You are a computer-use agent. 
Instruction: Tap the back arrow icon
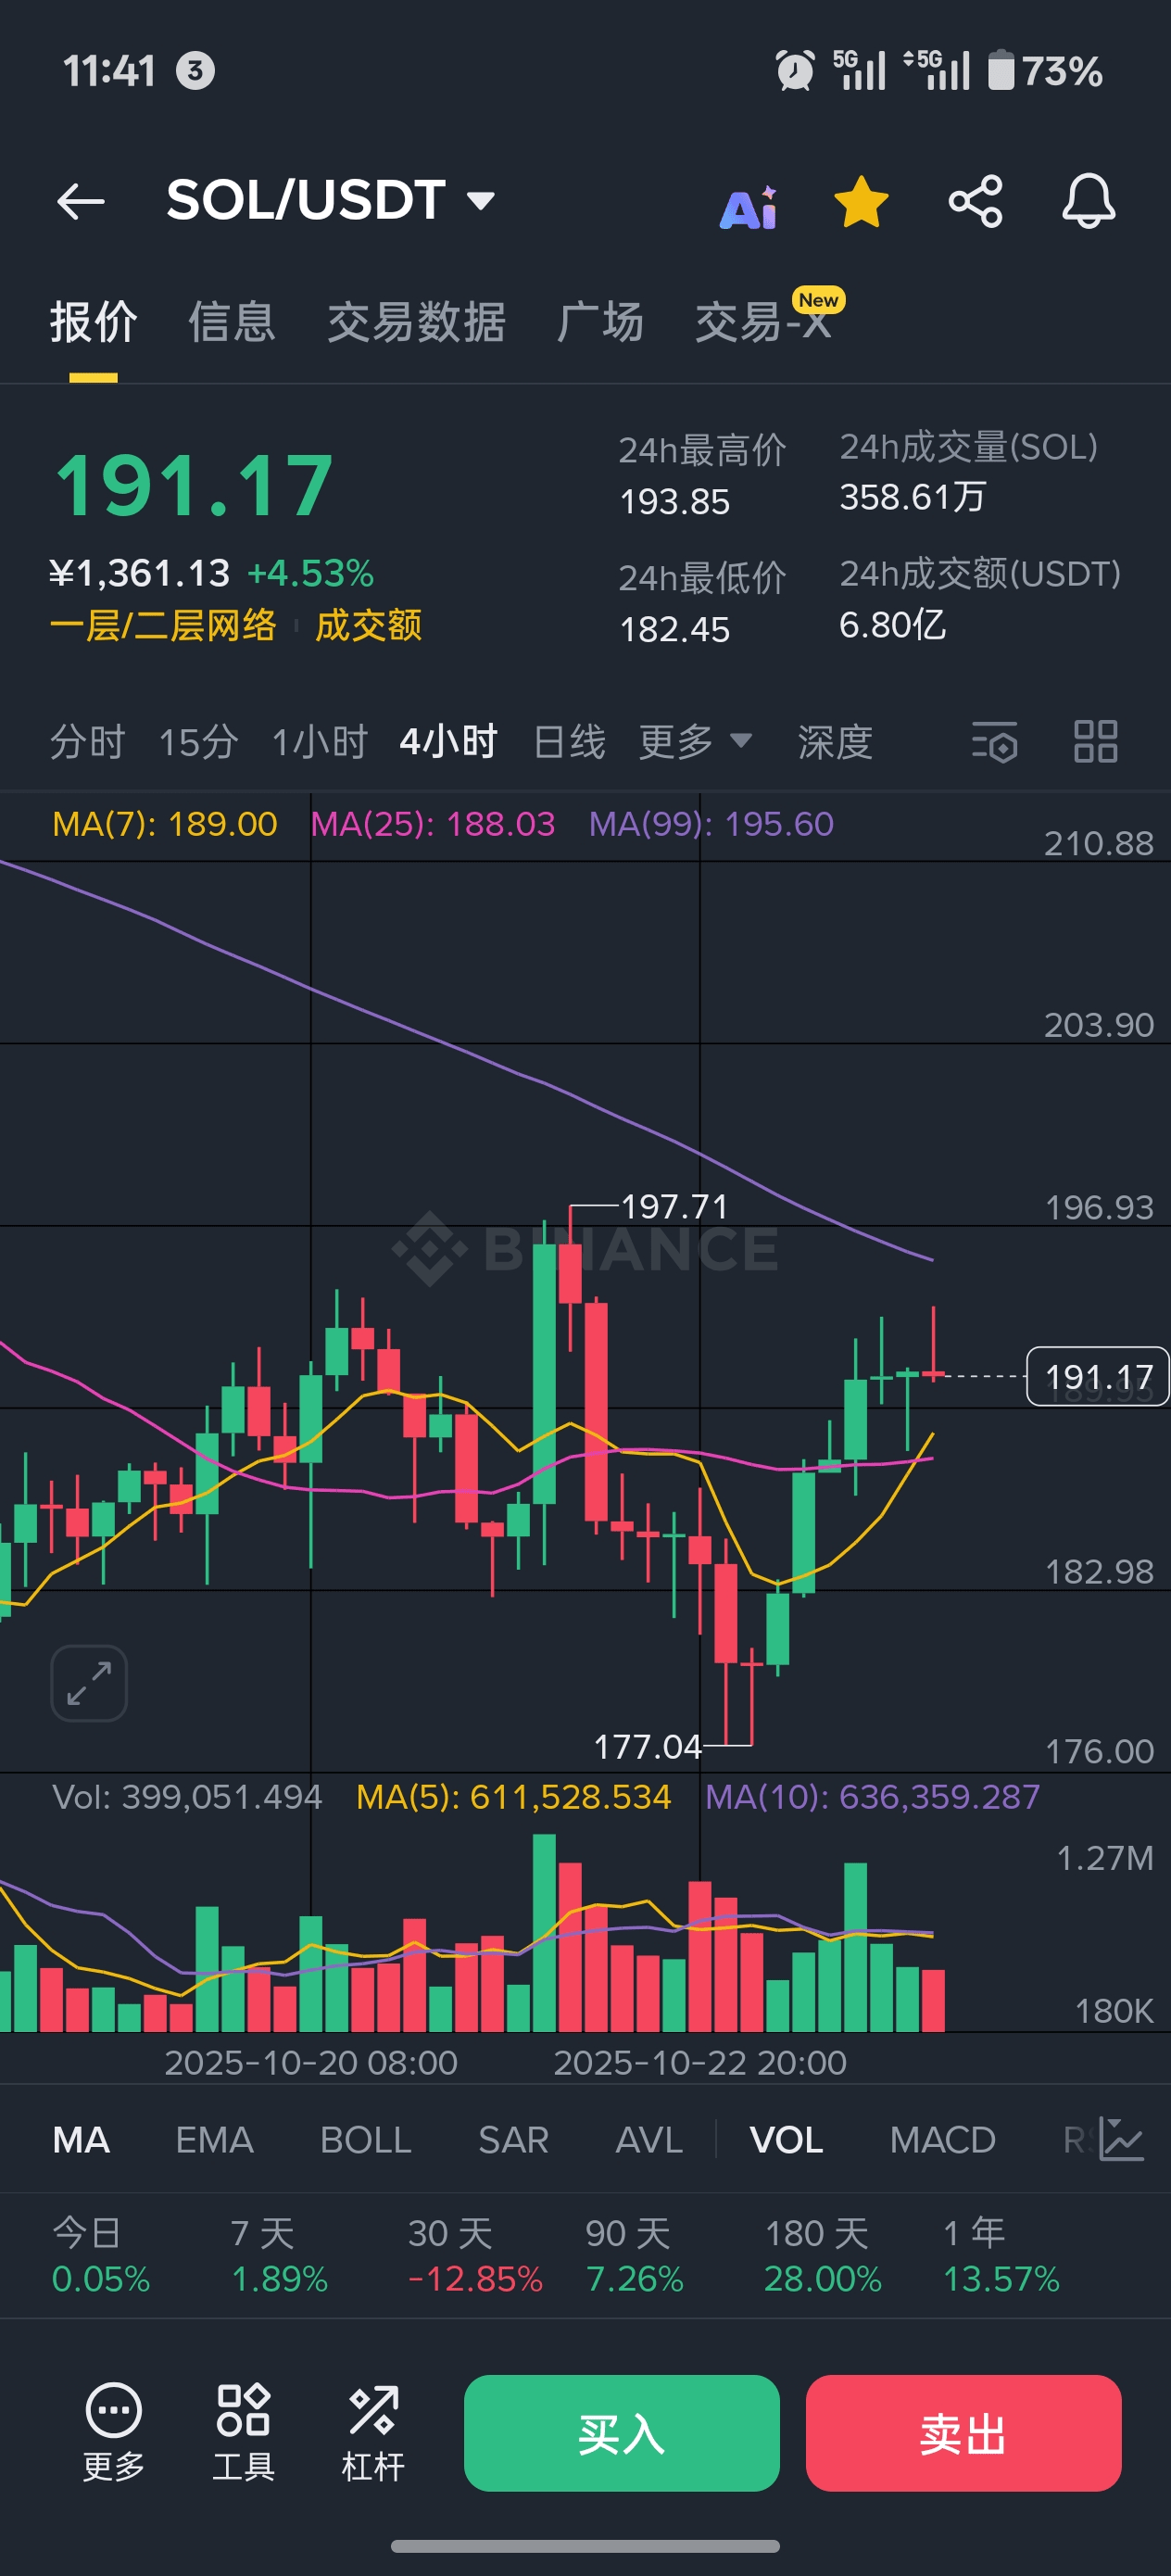81,201
